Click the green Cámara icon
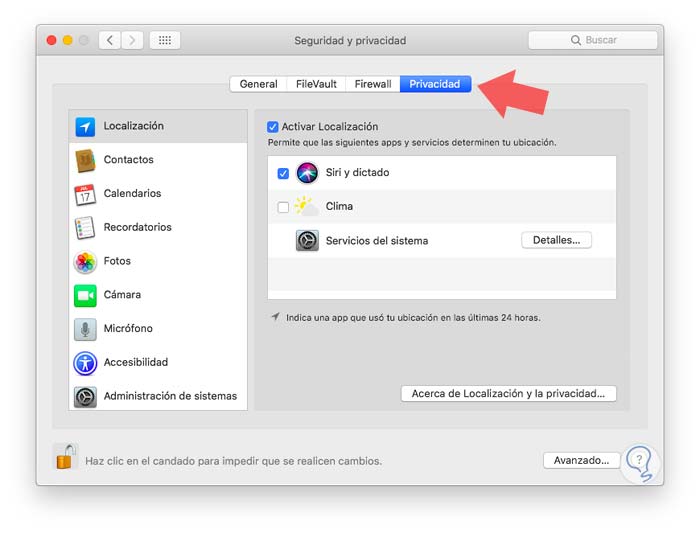 (85, 296)
